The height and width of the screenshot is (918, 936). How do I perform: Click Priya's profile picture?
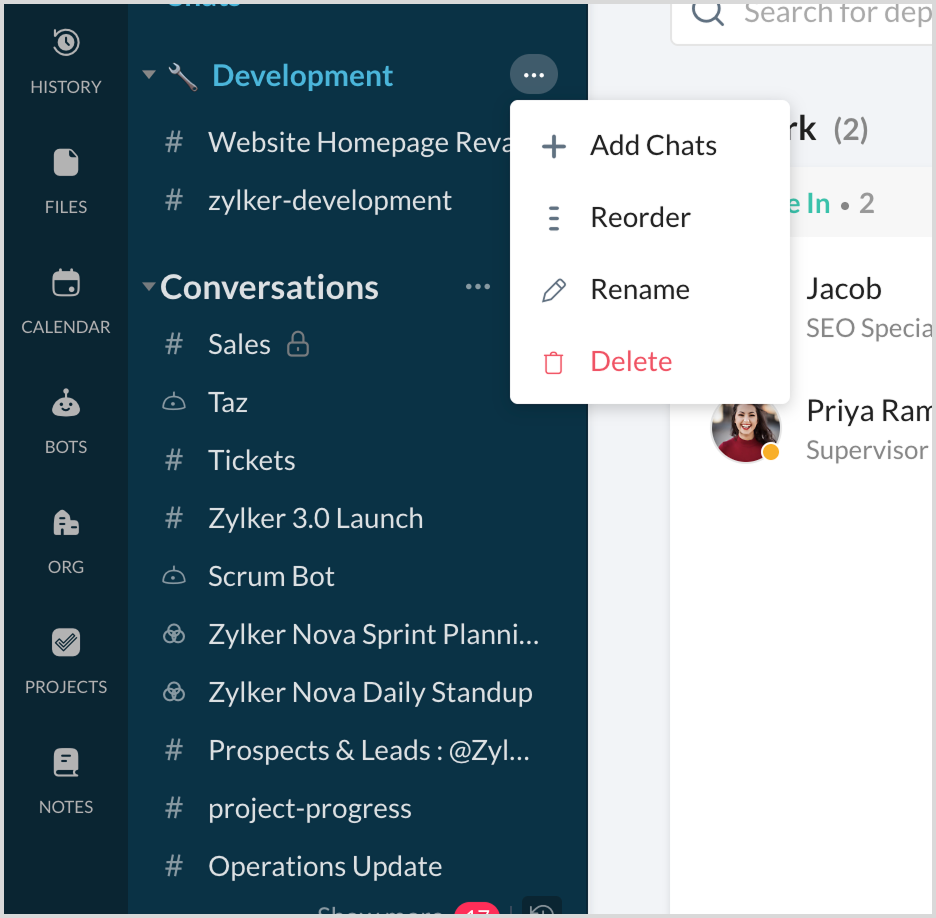point(745,431)
